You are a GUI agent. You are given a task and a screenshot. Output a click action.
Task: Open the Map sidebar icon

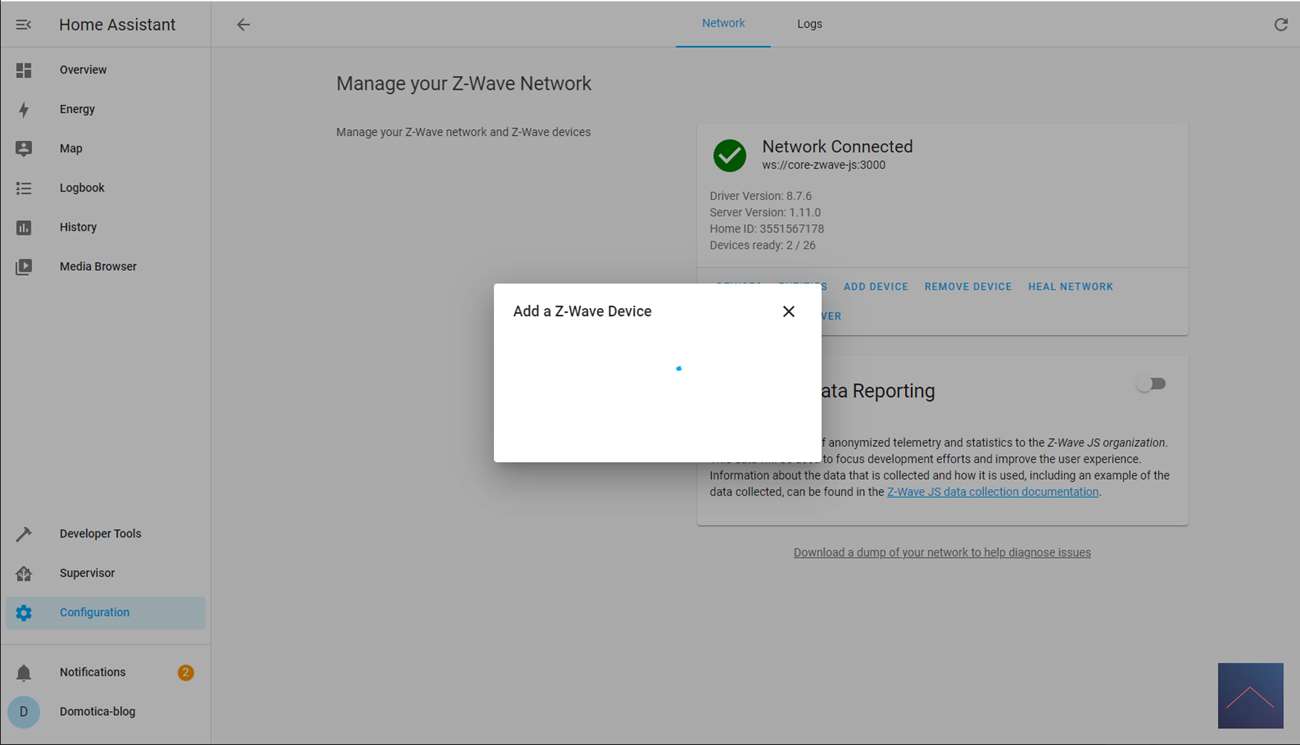[x=24, y=148]
